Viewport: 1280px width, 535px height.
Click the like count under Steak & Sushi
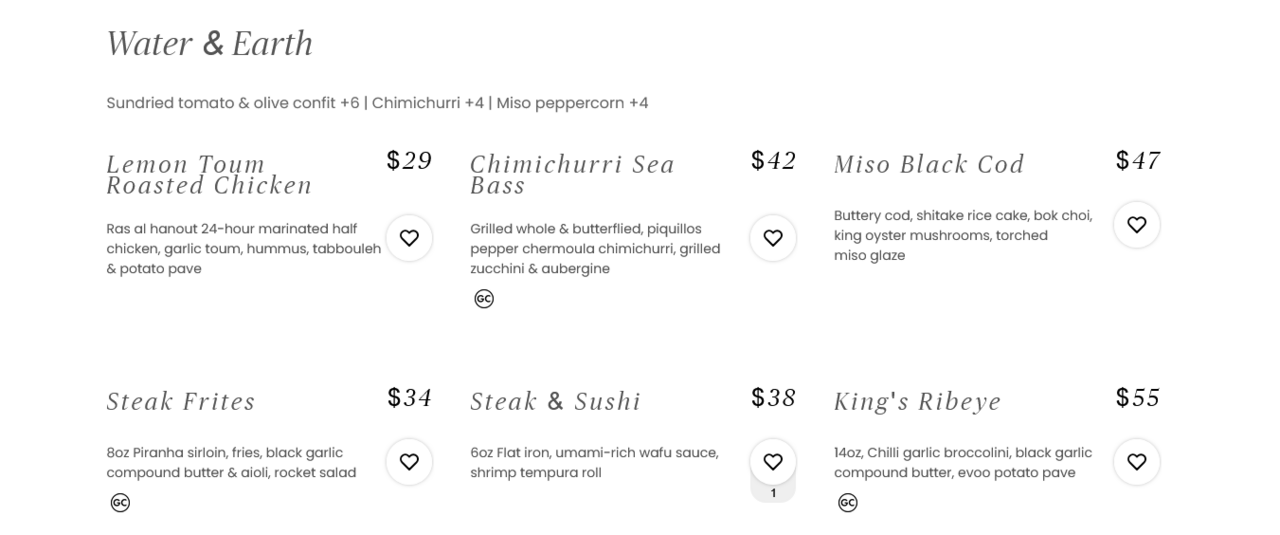point(773,493)
